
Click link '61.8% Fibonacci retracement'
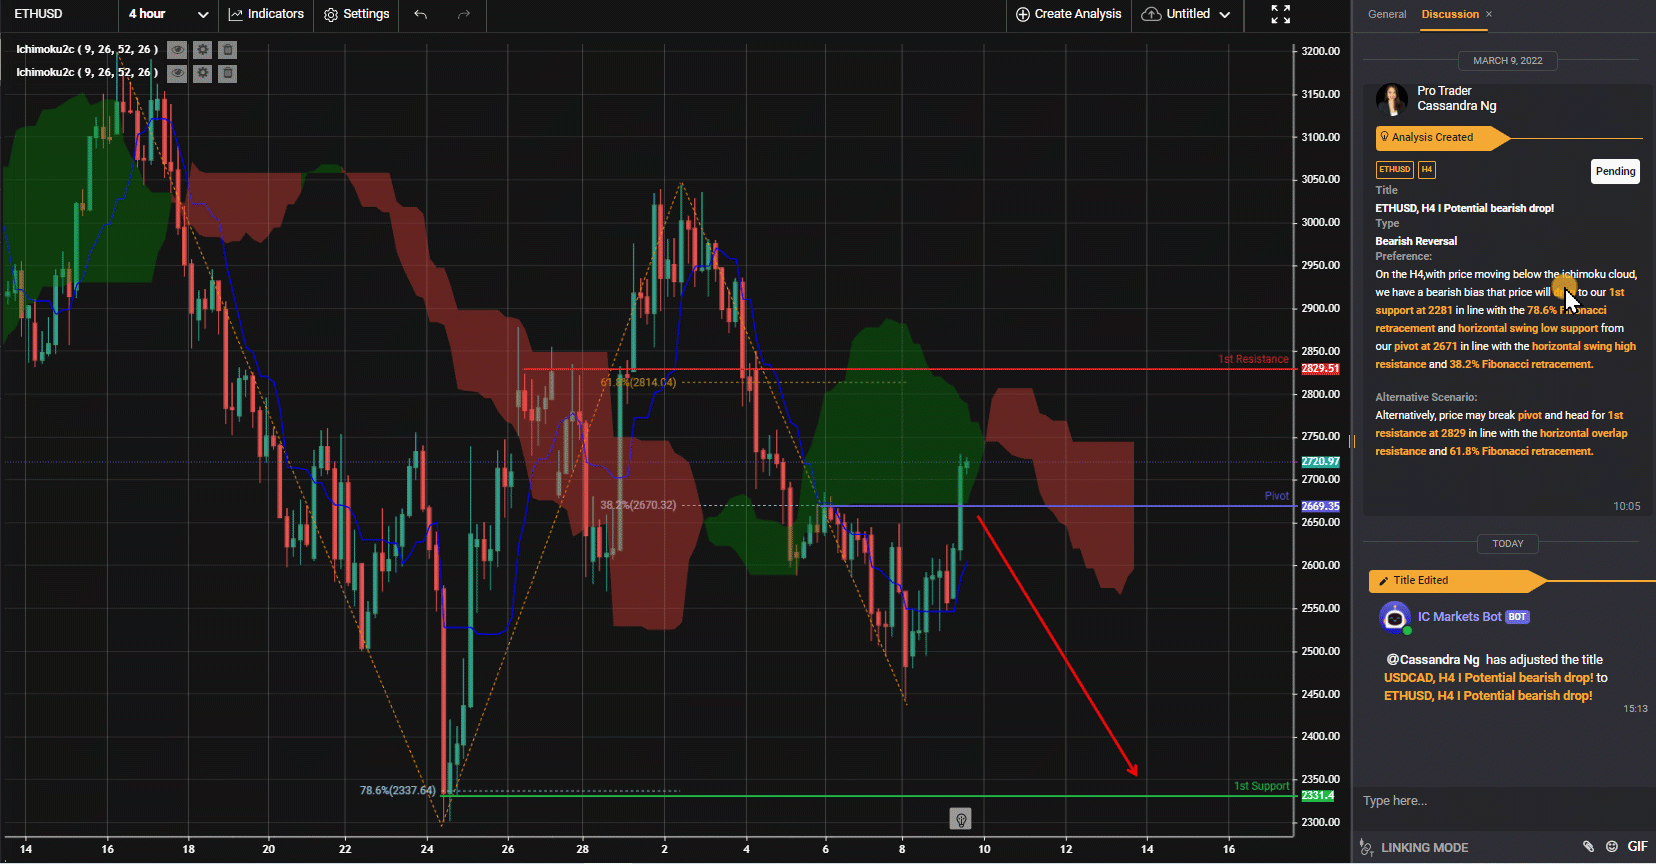[1521, 451]
